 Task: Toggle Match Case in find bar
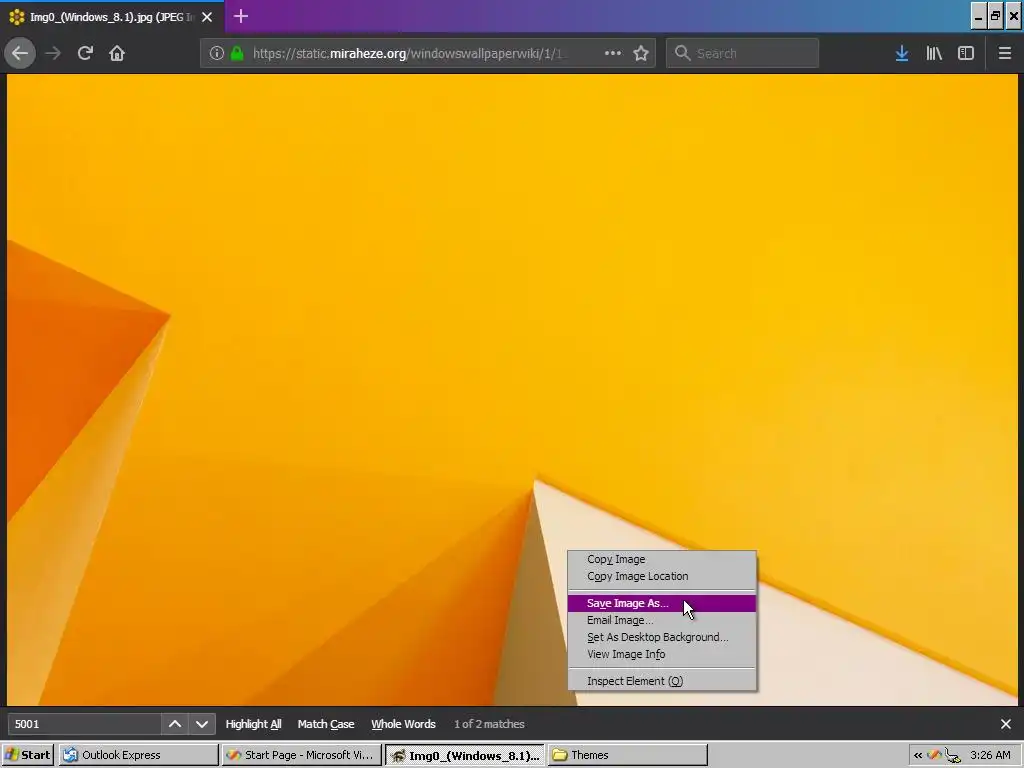[326, 724]
